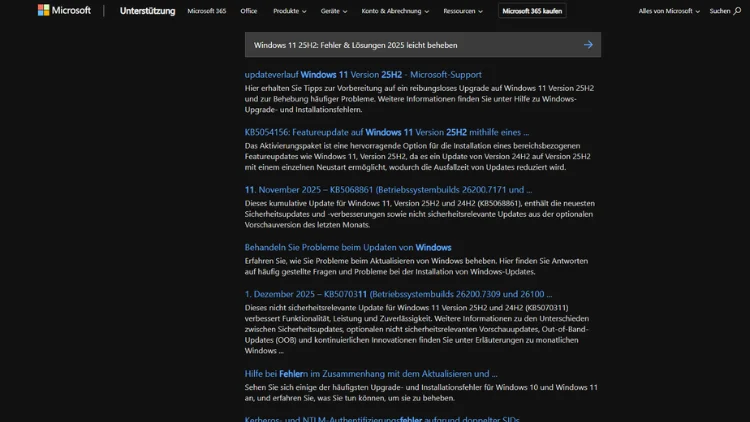Click the Microsoft logo
750x422 pixels.
pos(64,10)
